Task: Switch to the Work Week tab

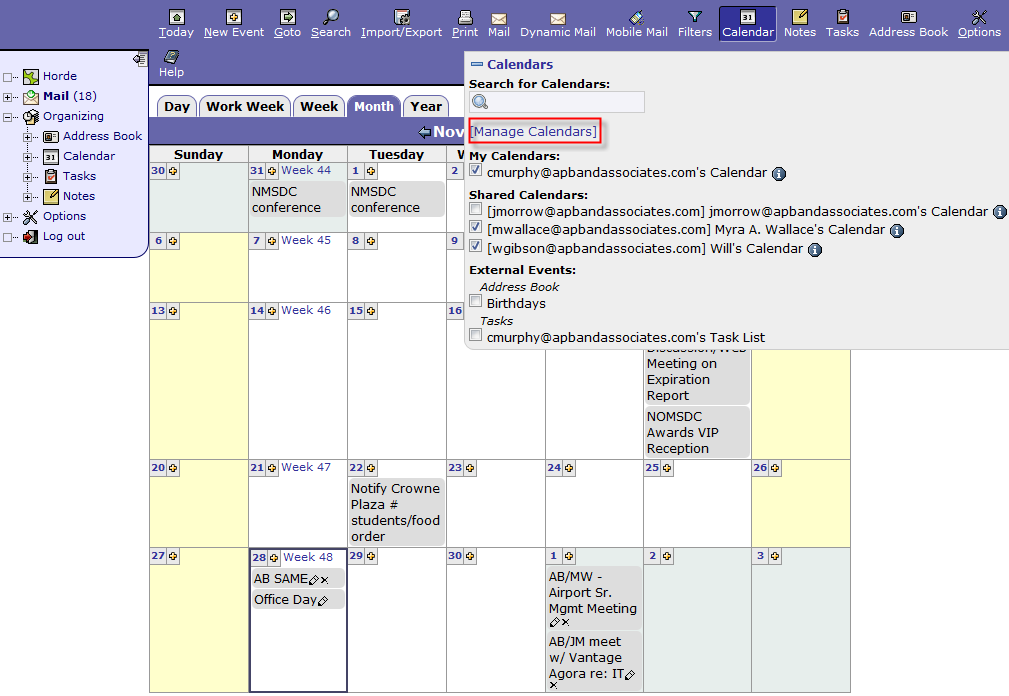Action: coord(245,107)
